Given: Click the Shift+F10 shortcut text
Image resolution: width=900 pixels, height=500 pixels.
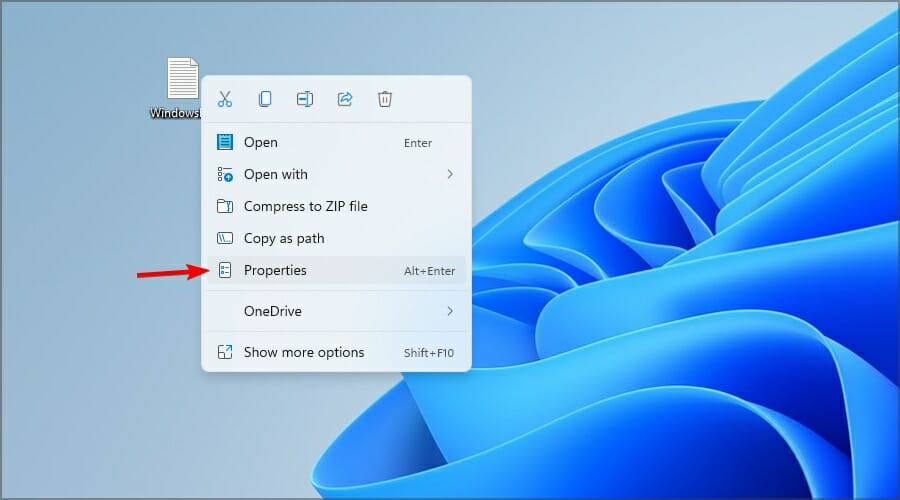Looking at the screenshot, I should click(x=429, y=353).
